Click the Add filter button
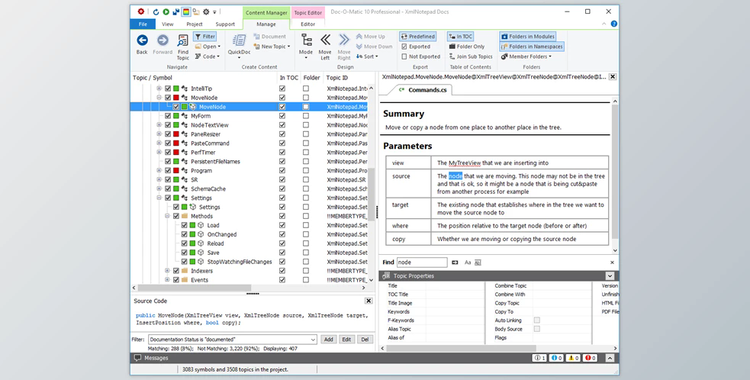This screenshot has height=380, width=750. click(328, 339)
